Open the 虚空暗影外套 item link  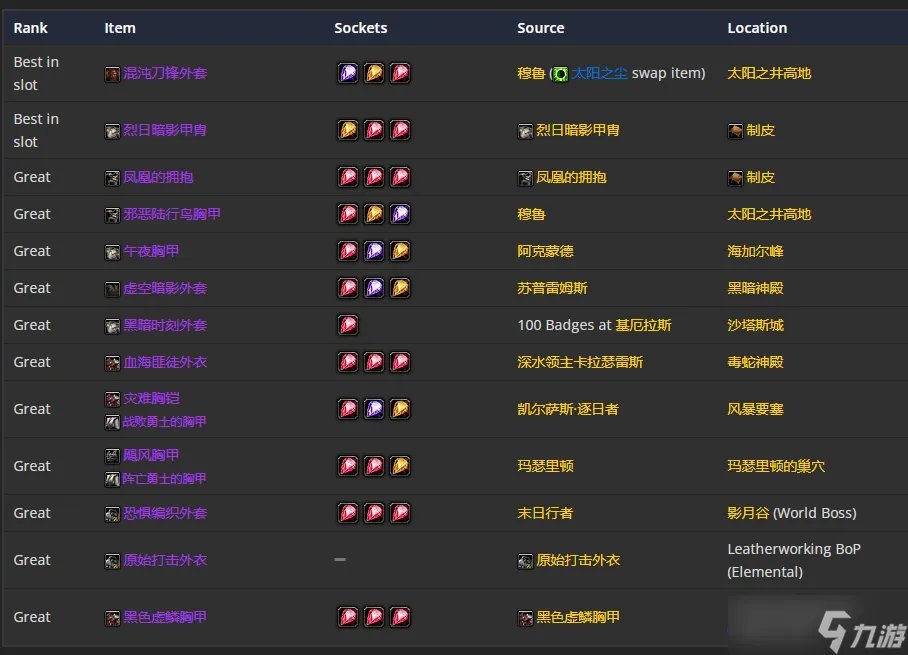164,288
